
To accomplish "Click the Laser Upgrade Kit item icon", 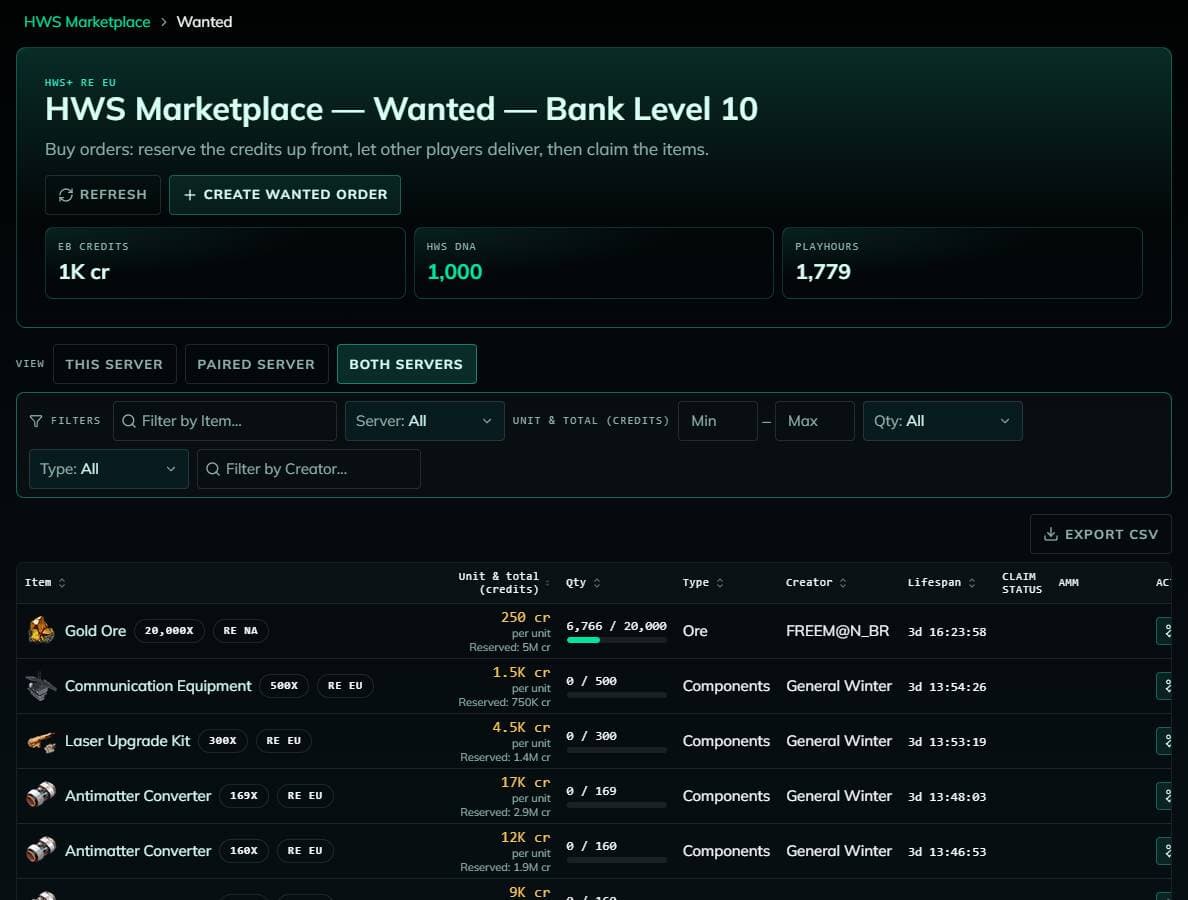I will 41,741.
